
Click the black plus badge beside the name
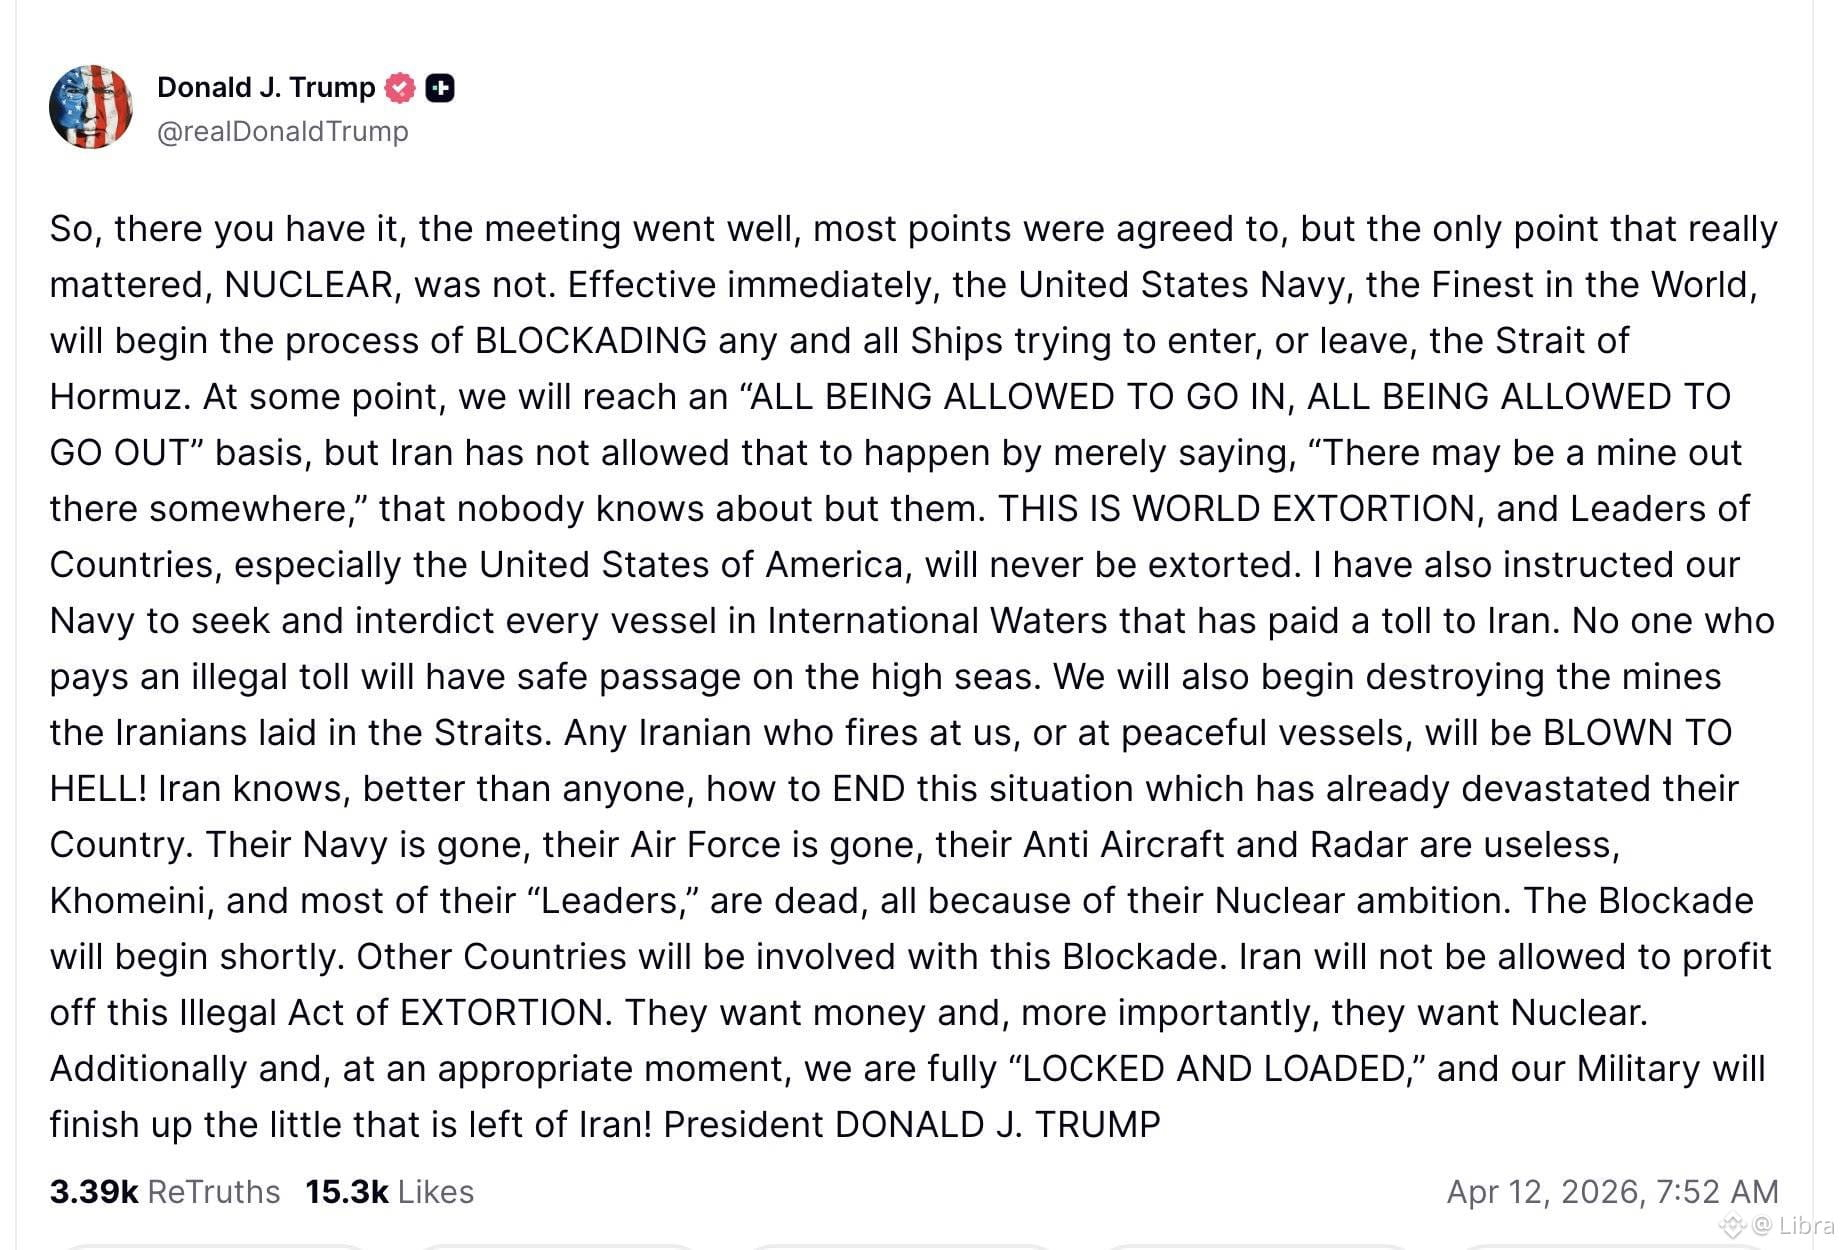tap(440, 88)
